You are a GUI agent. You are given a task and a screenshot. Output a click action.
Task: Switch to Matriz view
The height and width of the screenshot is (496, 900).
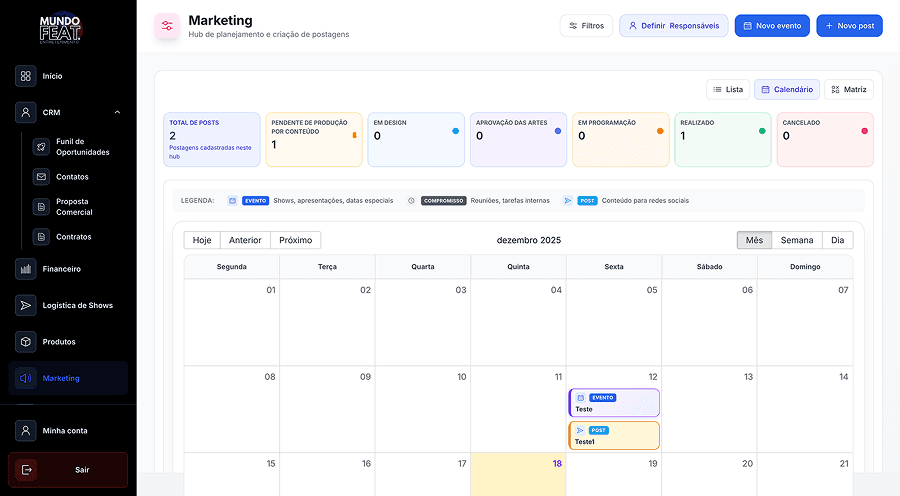849,90
